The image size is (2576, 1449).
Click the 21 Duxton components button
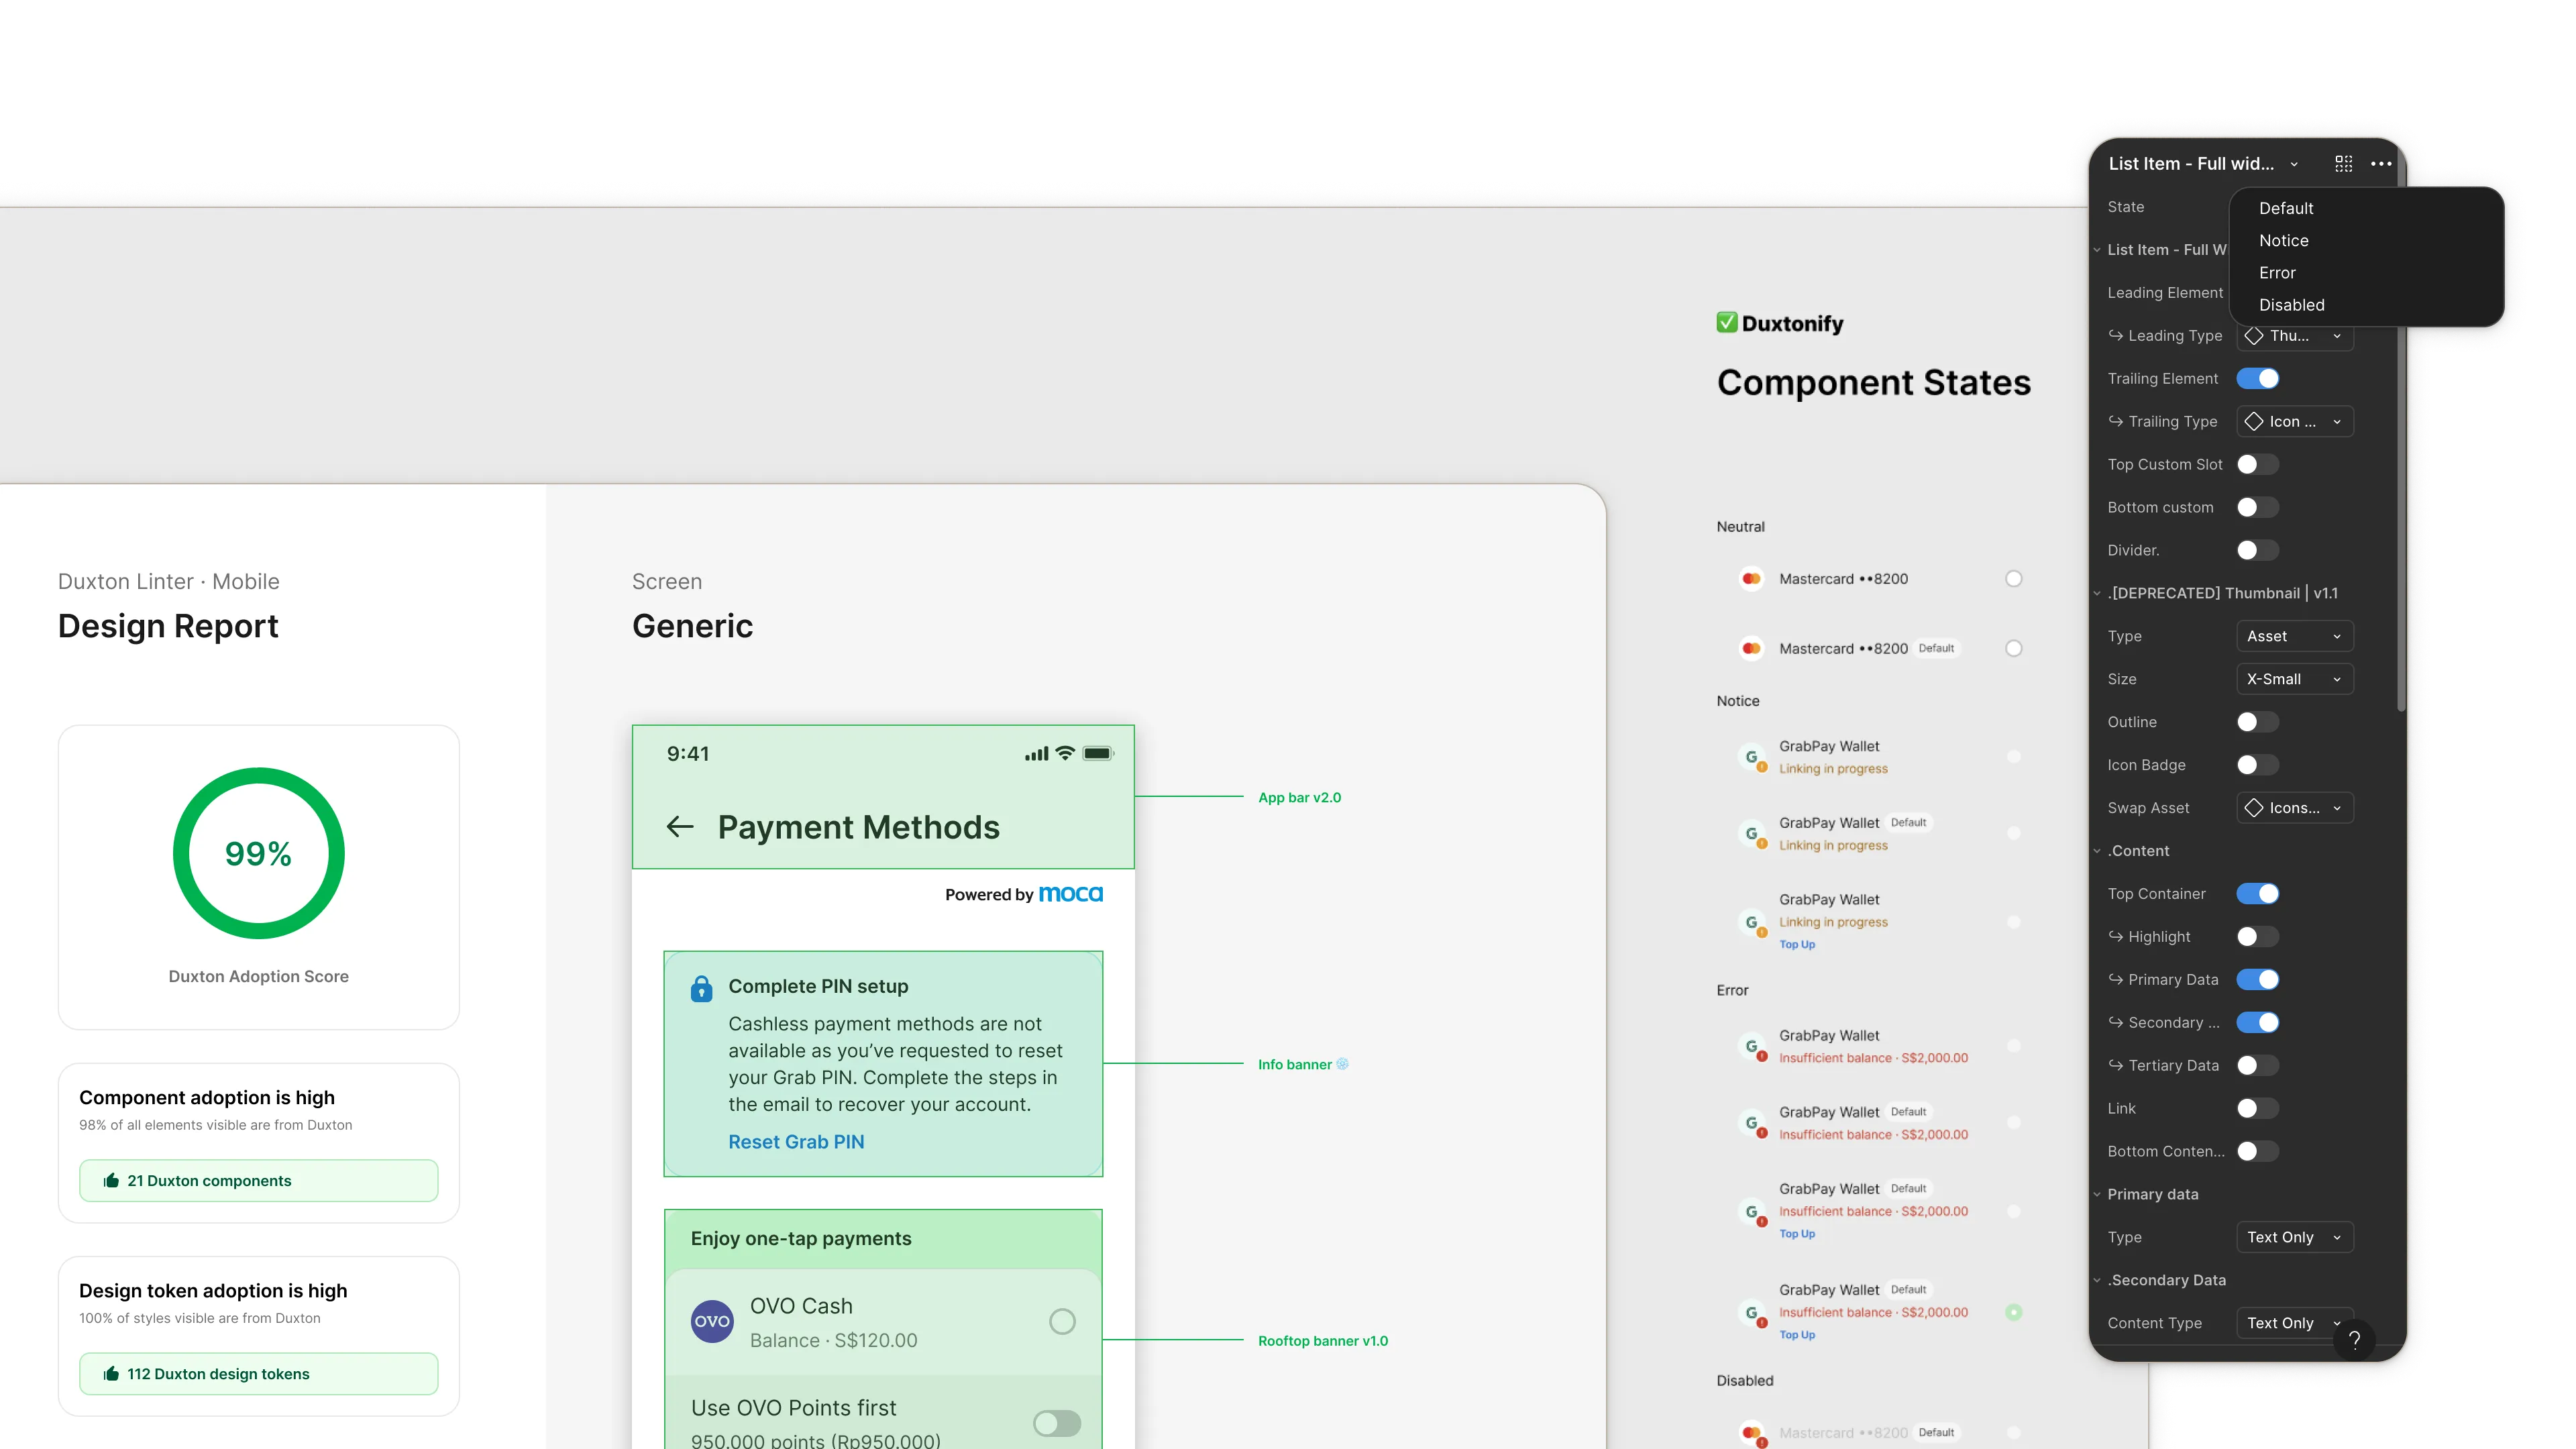click(258, 1180)
